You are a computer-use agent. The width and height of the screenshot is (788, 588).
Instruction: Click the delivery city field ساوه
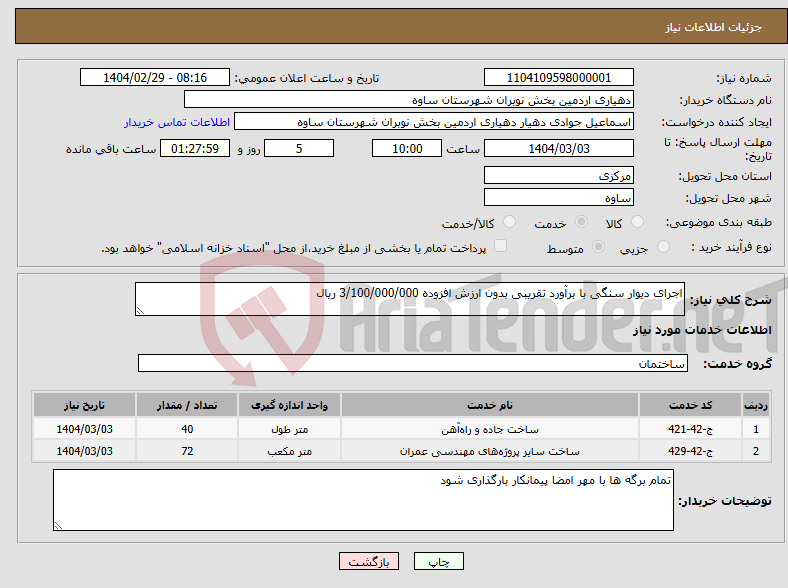tap(558, 198)
